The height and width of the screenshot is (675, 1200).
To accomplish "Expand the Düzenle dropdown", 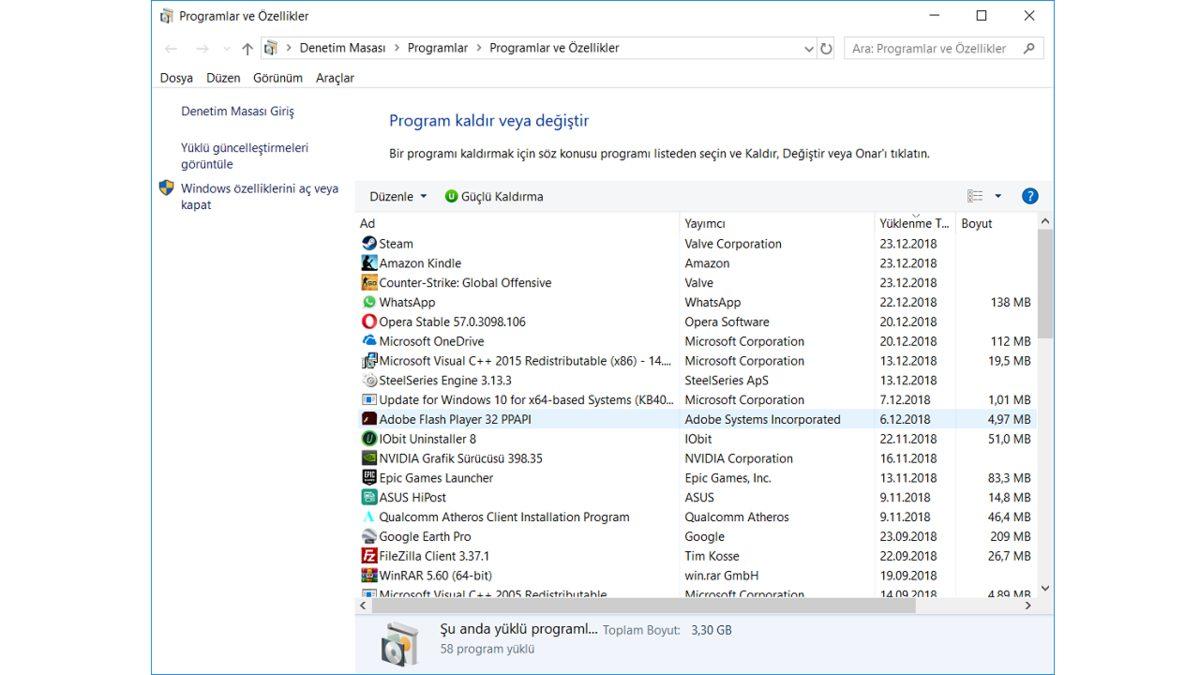I will click(x=398, y=197).
